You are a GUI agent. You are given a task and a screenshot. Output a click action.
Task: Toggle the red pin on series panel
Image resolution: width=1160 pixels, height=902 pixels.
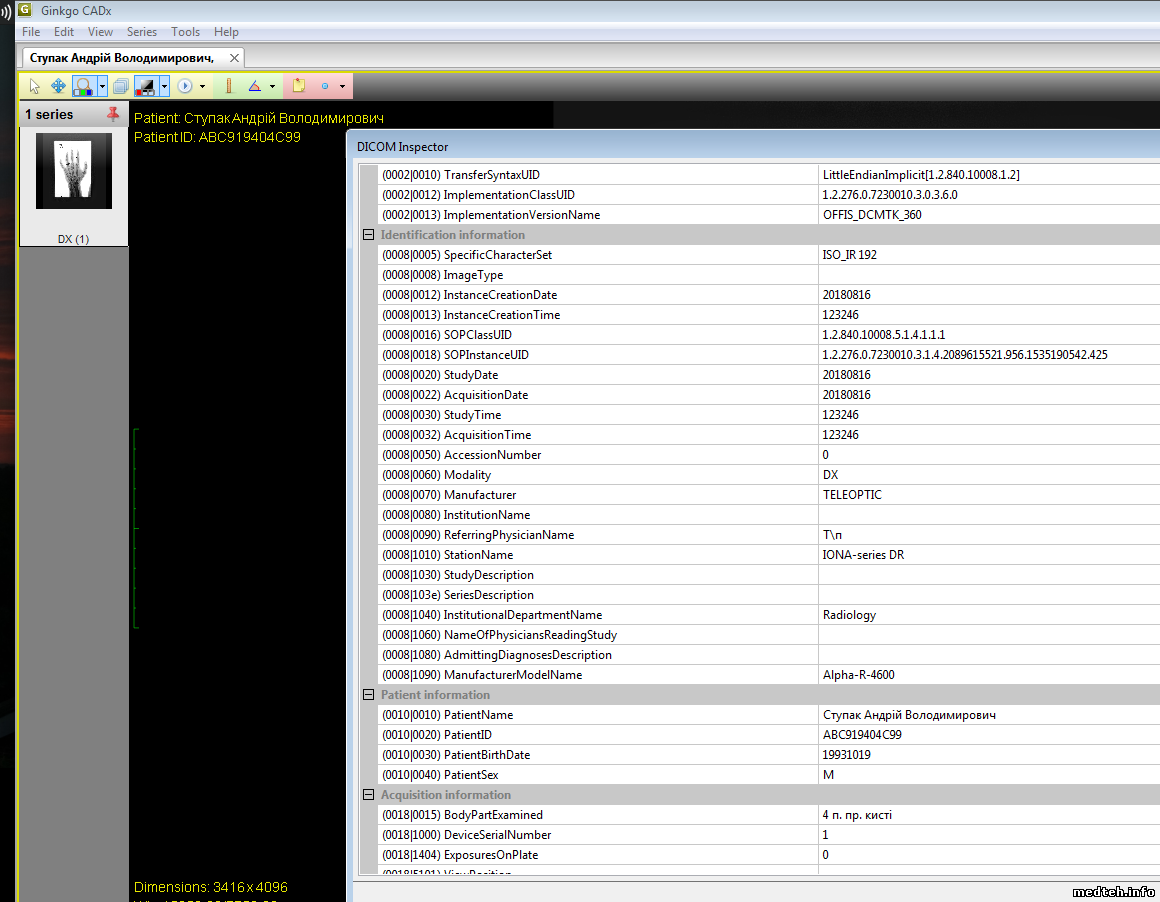coord(113,114)
